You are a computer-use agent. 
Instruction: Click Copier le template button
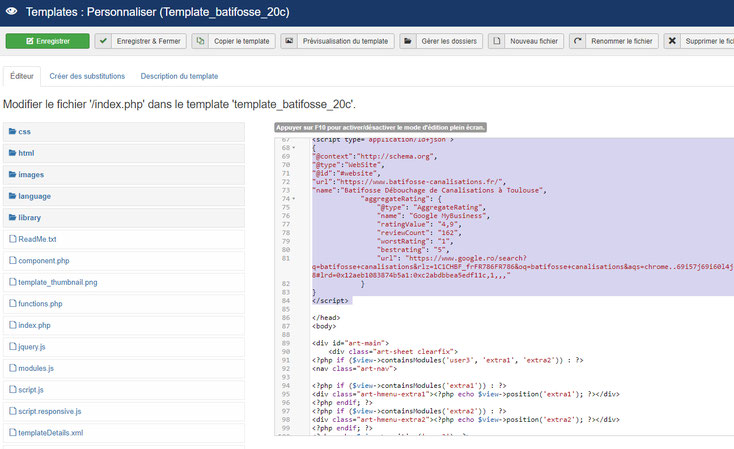pyautogui.click(x=233, y=41)
